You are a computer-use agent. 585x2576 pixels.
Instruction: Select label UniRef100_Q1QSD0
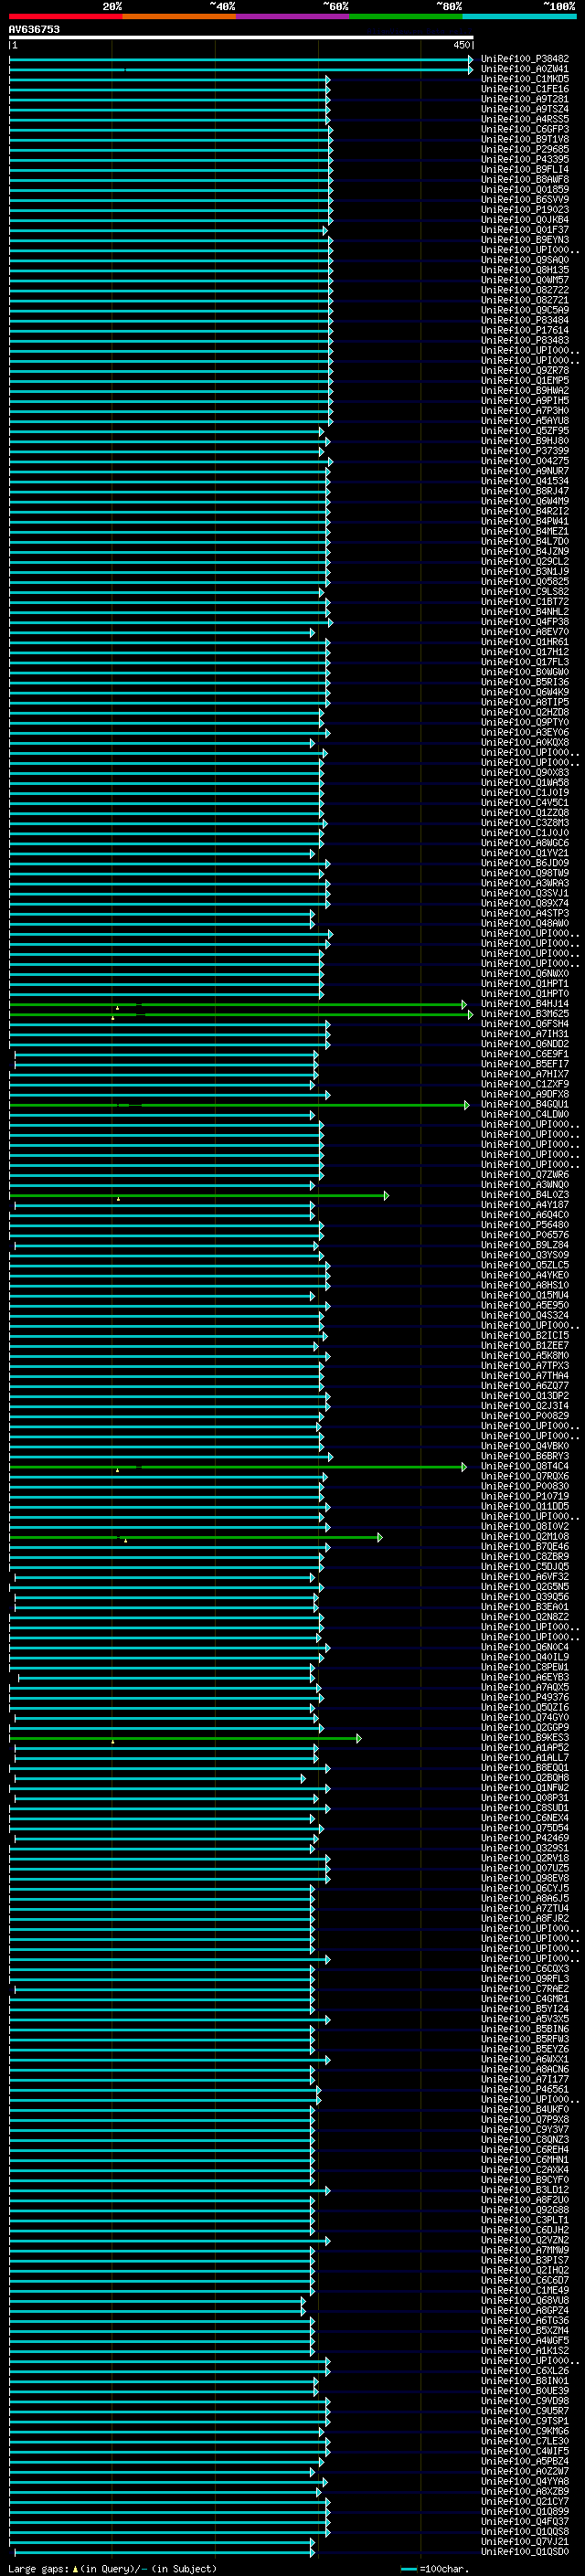point(525,2552)
